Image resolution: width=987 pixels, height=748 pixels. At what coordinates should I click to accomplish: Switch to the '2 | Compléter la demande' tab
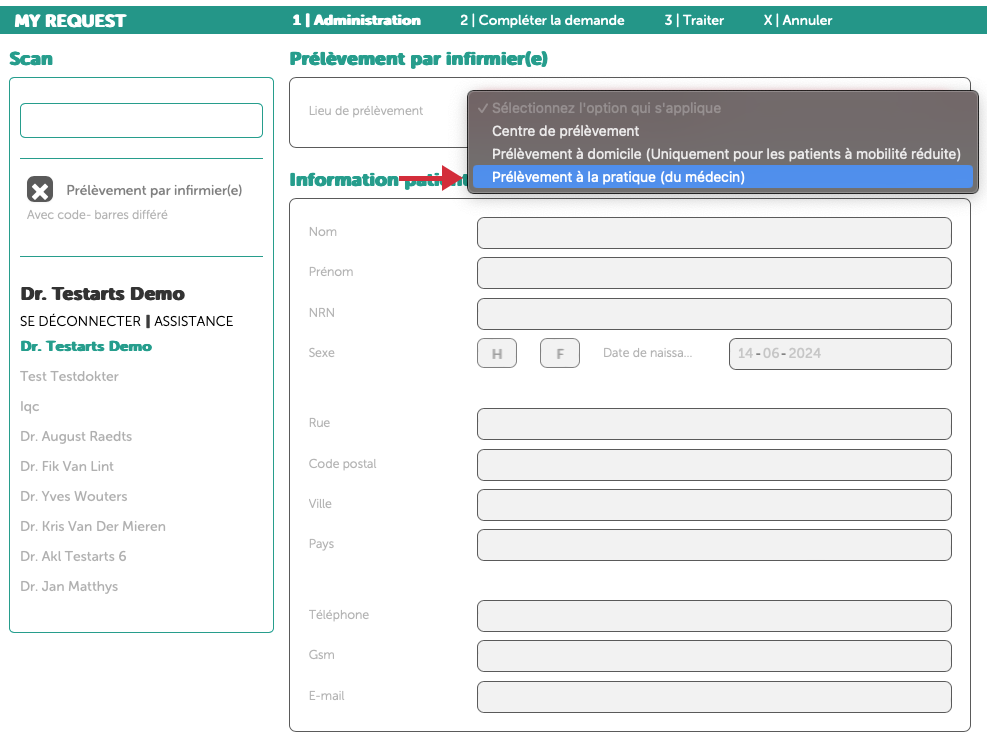(541, 19)
